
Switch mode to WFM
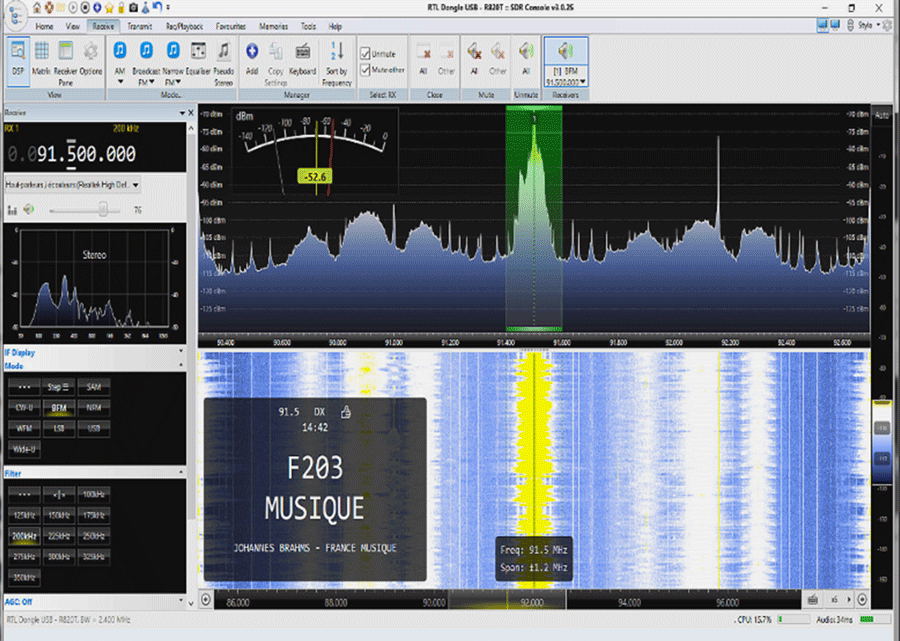click(x=24, y=429)
